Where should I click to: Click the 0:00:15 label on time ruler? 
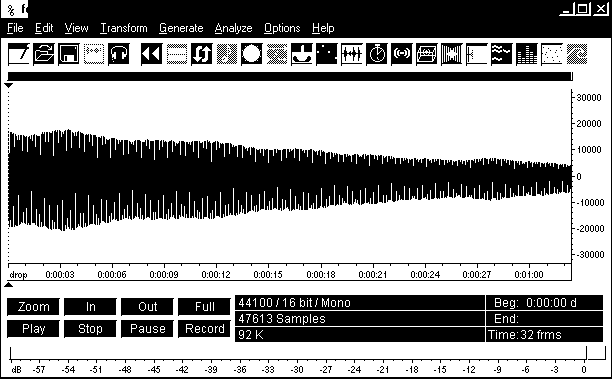pos(268,274)
